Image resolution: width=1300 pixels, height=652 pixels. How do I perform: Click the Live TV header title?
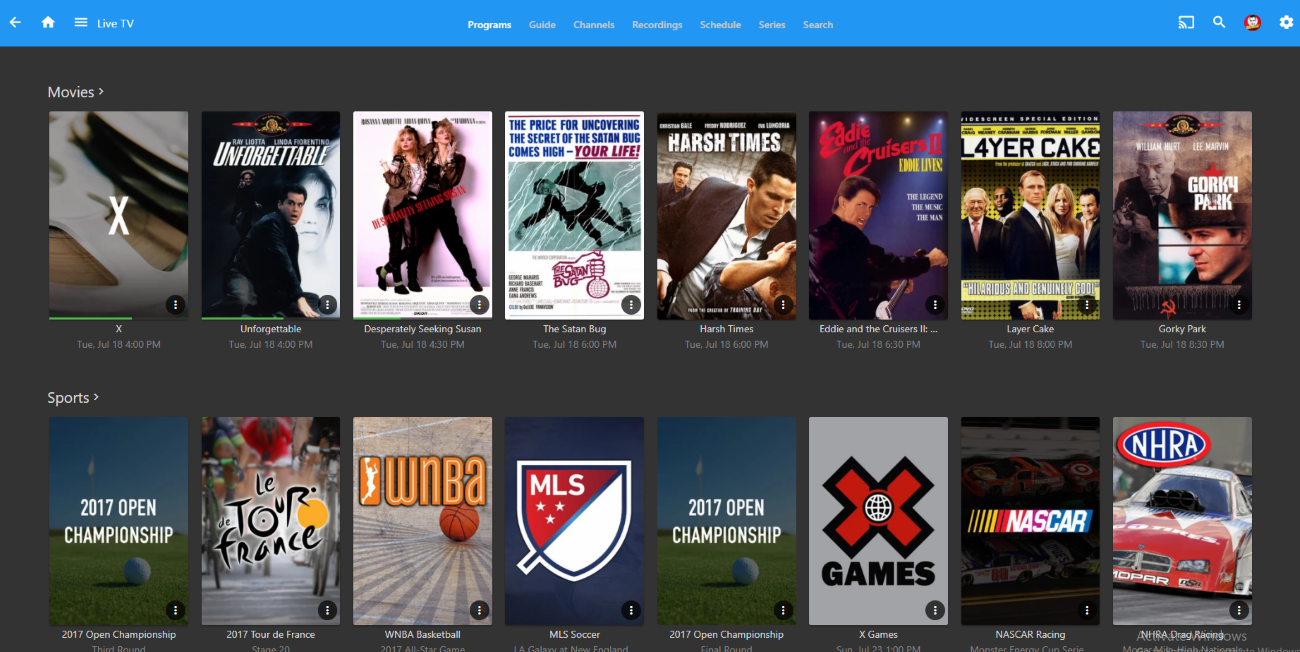click(115, 24)
